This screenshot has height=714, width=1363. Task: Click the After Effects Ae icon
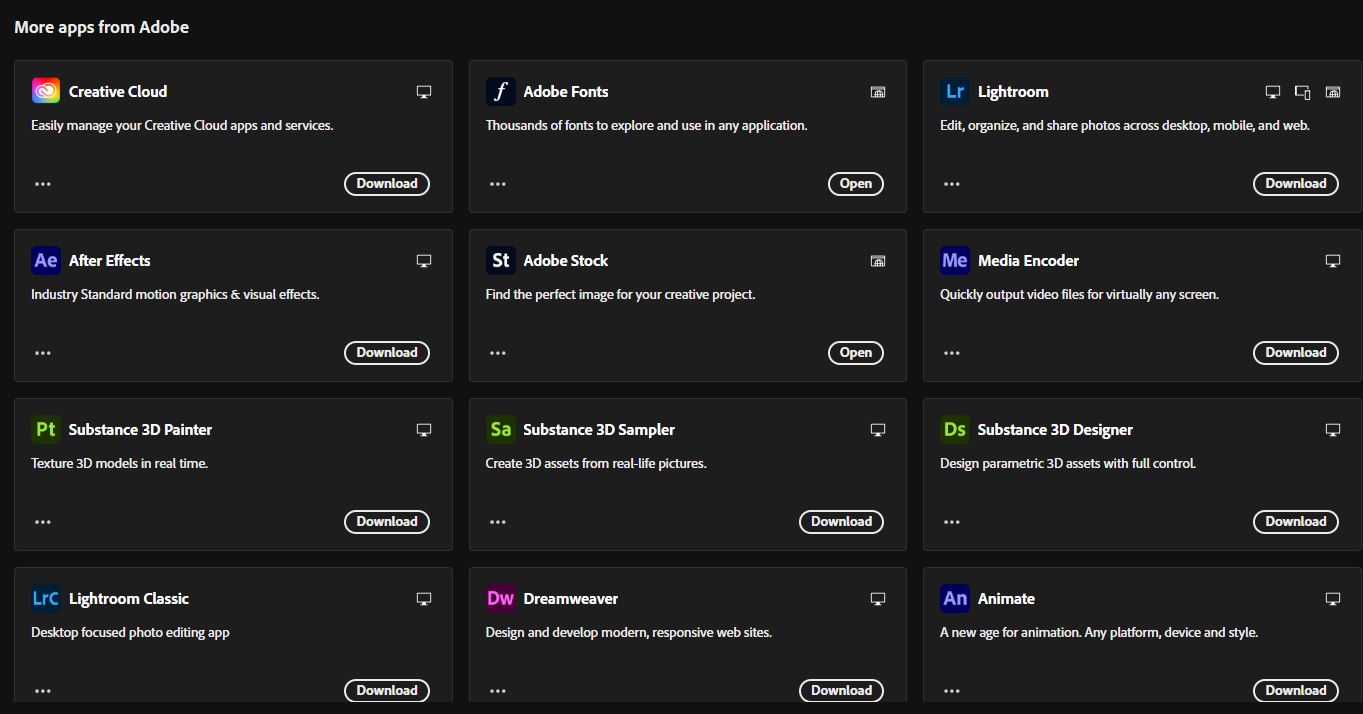pyautogui.click(x=46, y=260)
